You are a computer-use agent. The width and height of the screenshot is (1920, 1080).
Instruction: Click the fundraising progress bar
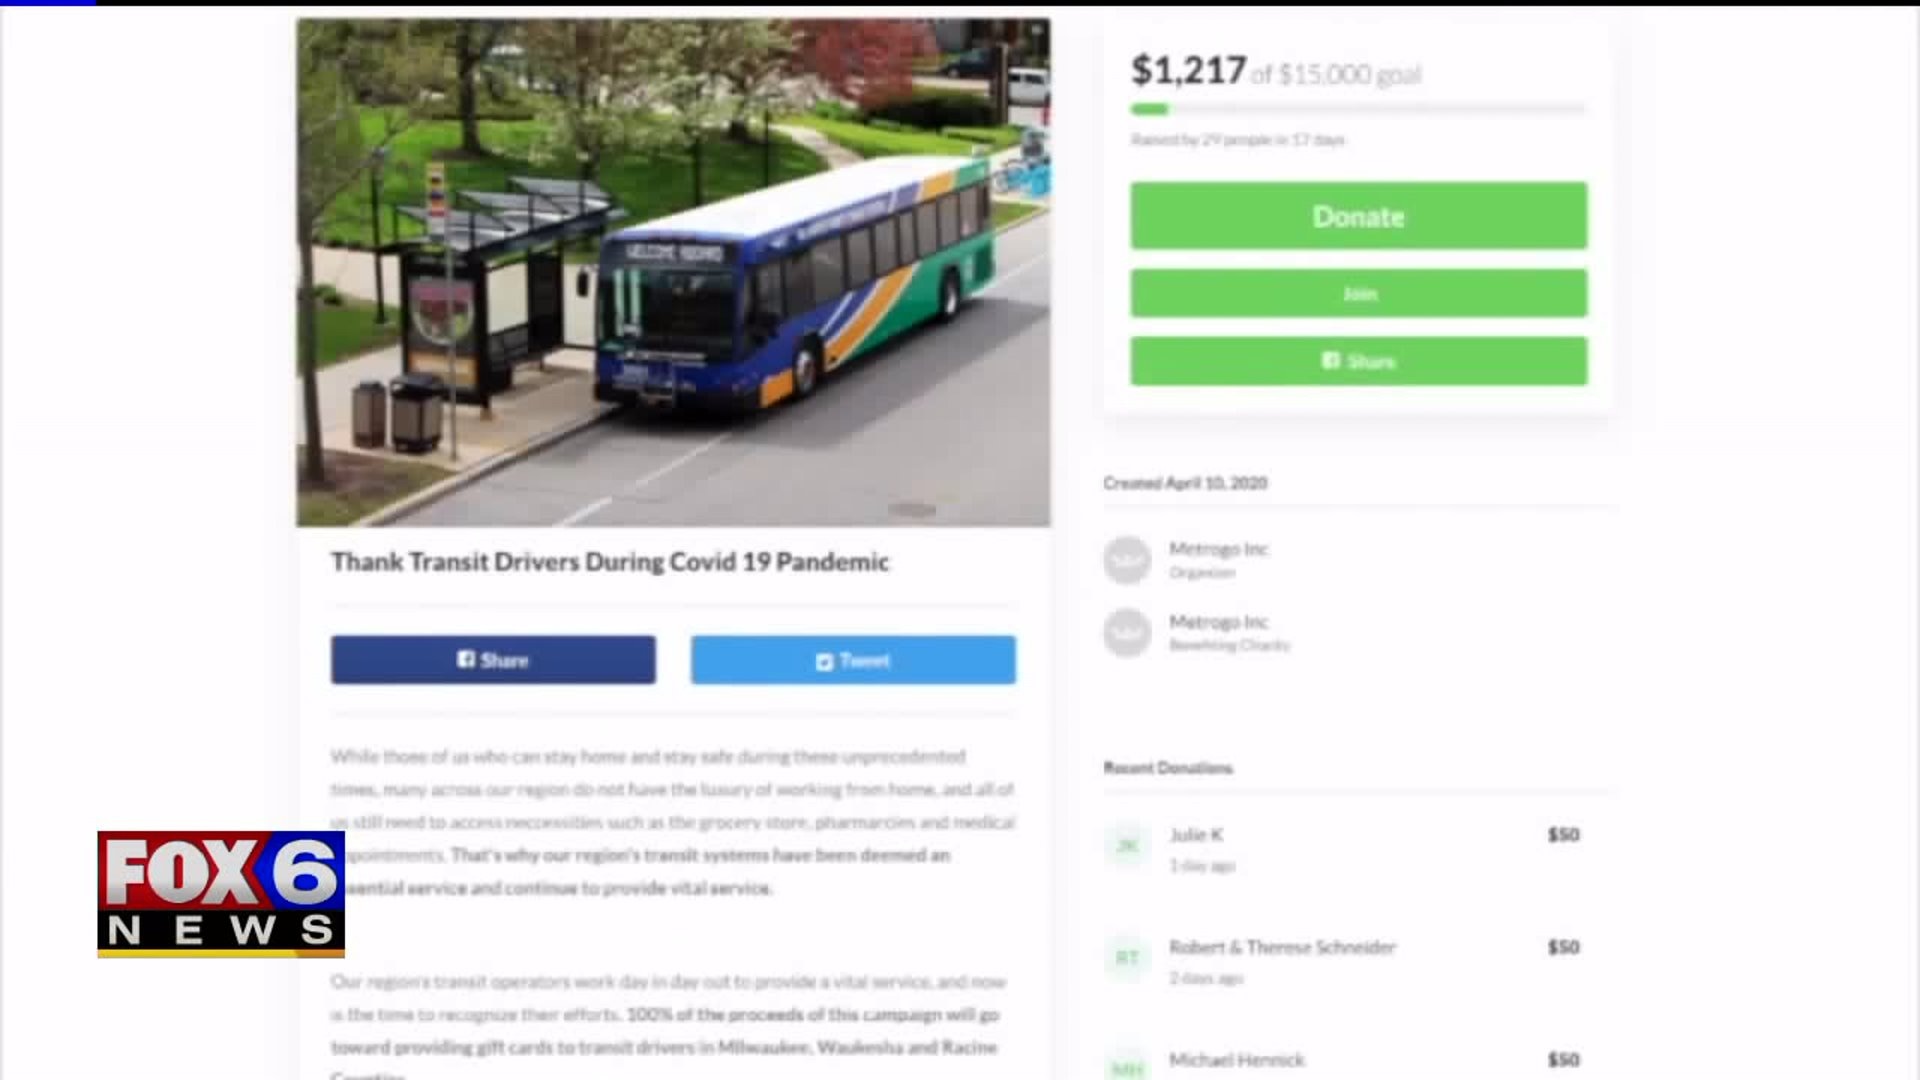pyautogui.click(x=1358, y=109)
